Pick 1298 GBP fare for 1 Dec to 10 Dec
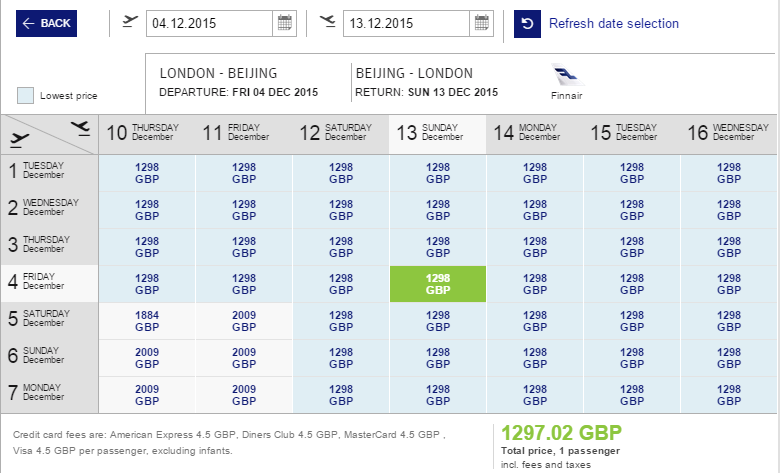Screen dimensions: 780x473 [x=147, y=173]
